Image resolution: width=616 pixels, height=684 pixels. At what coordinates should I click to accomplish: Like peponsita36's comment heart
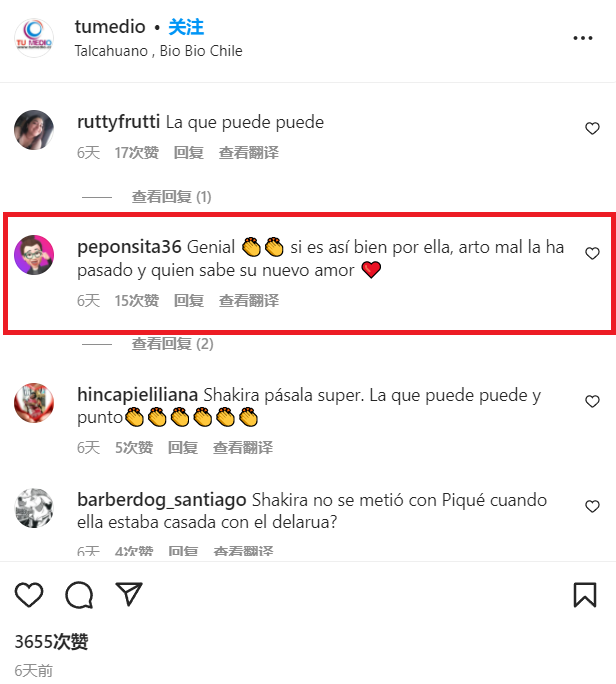[x=592, y=253]
